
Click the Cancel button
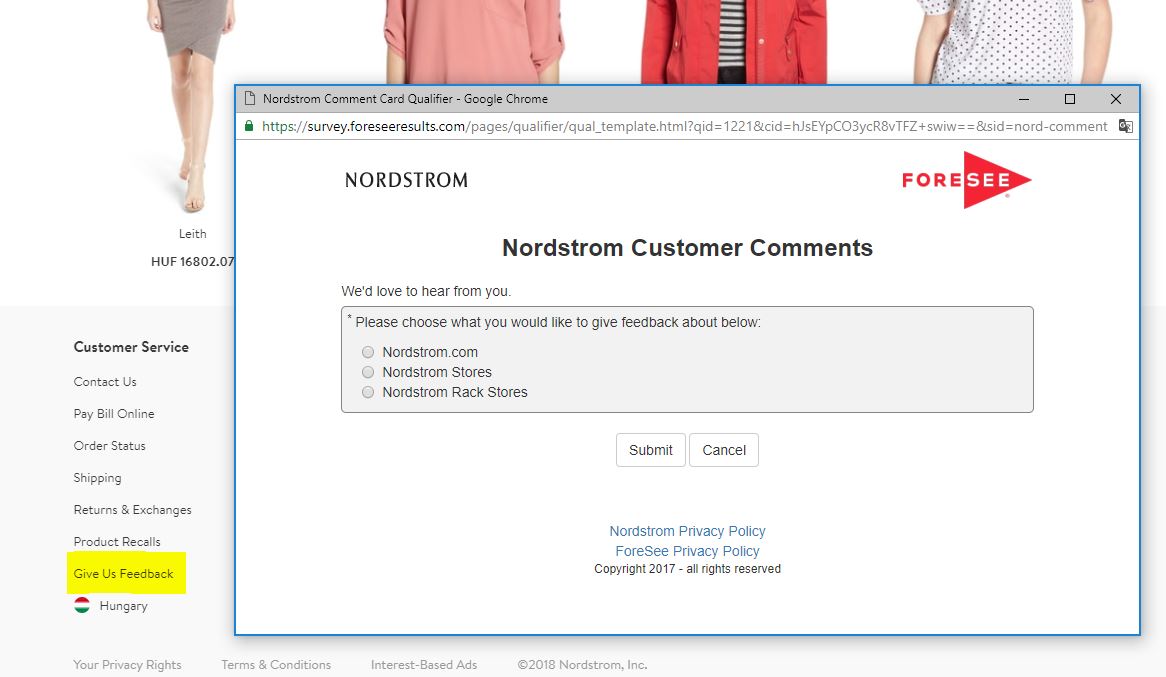click(723, 450)
